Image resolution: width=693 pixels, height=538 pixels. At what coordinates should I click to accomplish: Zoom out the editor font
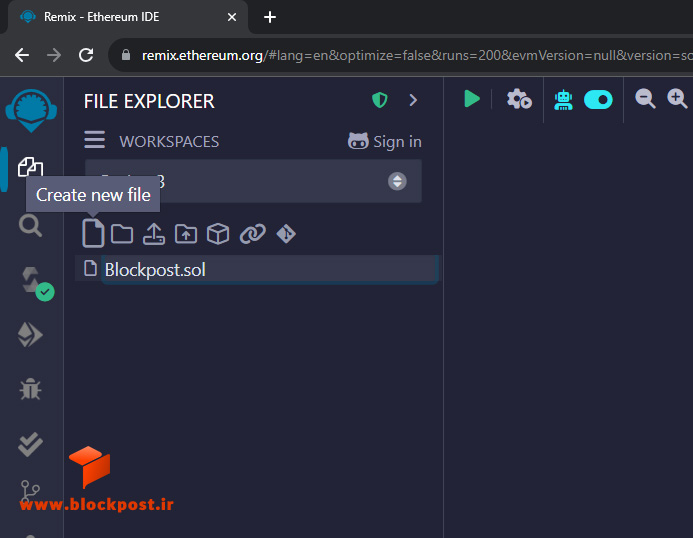[645, 98]
